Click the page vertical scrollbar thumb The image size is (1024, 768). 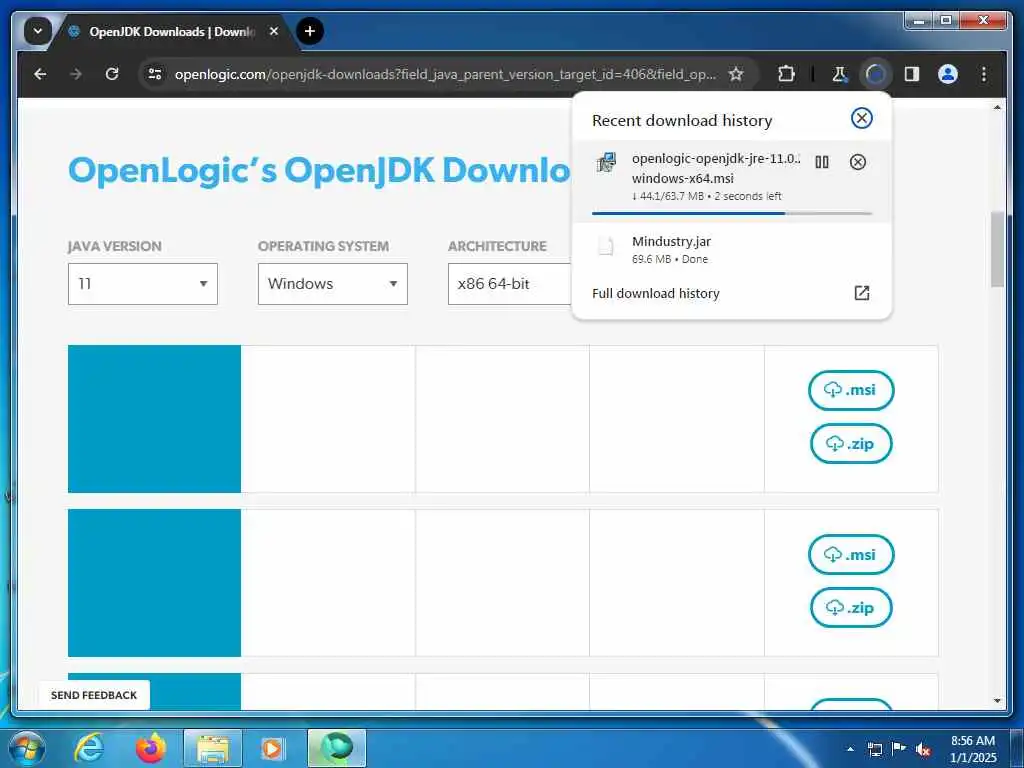click(x=997, y=249)
